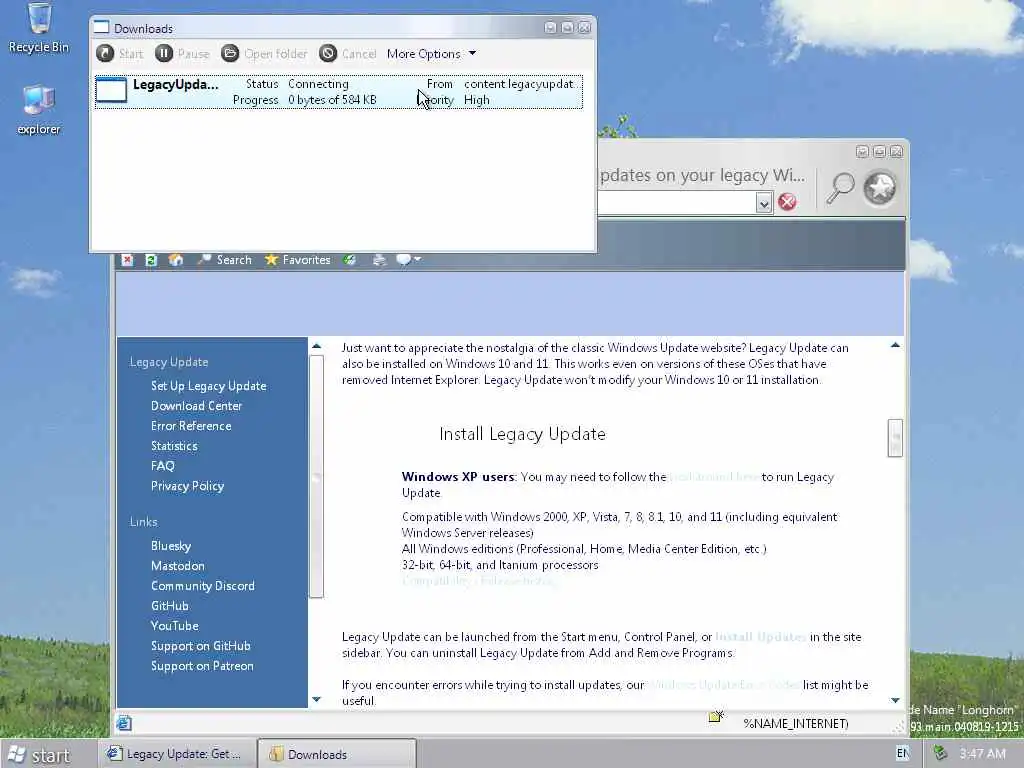Pause the download in Downloads window
Screen dimensions: 1024x768
[182, 54]
